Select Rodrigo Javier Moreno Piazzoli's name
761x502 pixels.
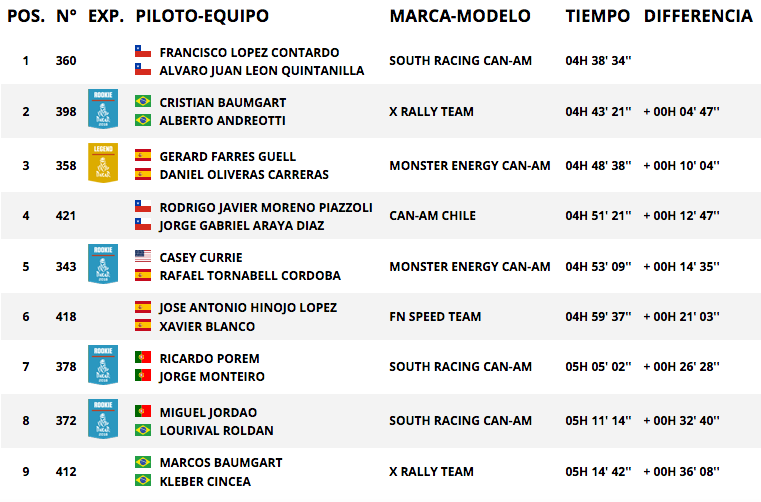266,208
